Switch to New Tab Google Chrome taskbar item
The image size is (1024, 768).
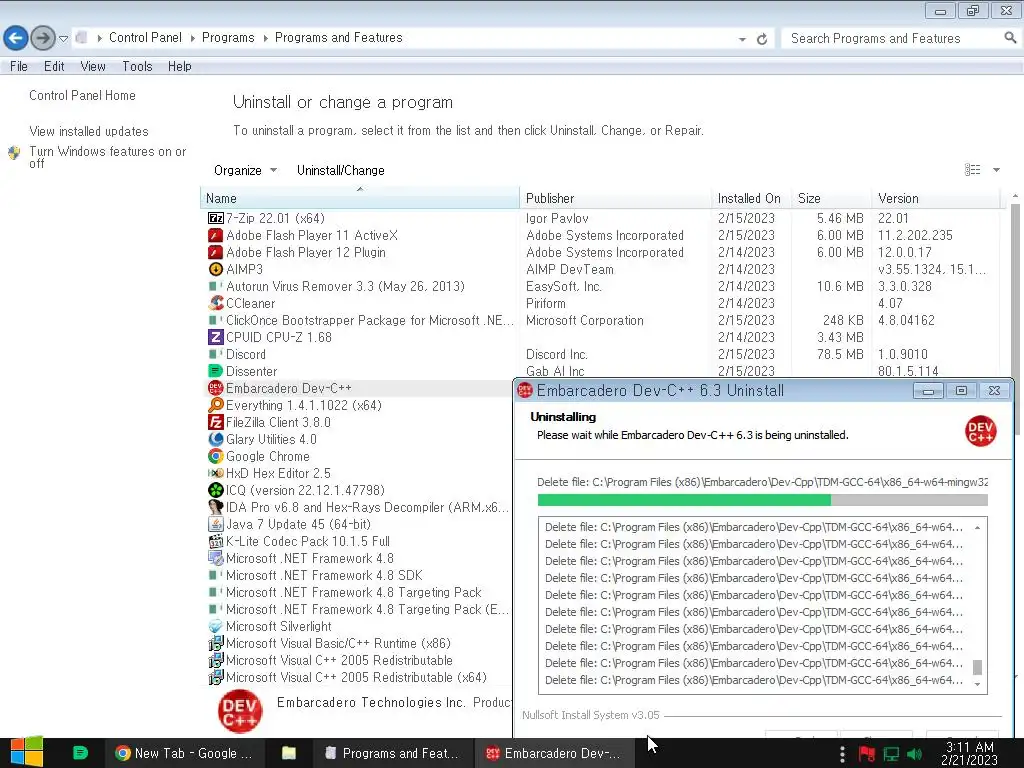coord(183,753)
